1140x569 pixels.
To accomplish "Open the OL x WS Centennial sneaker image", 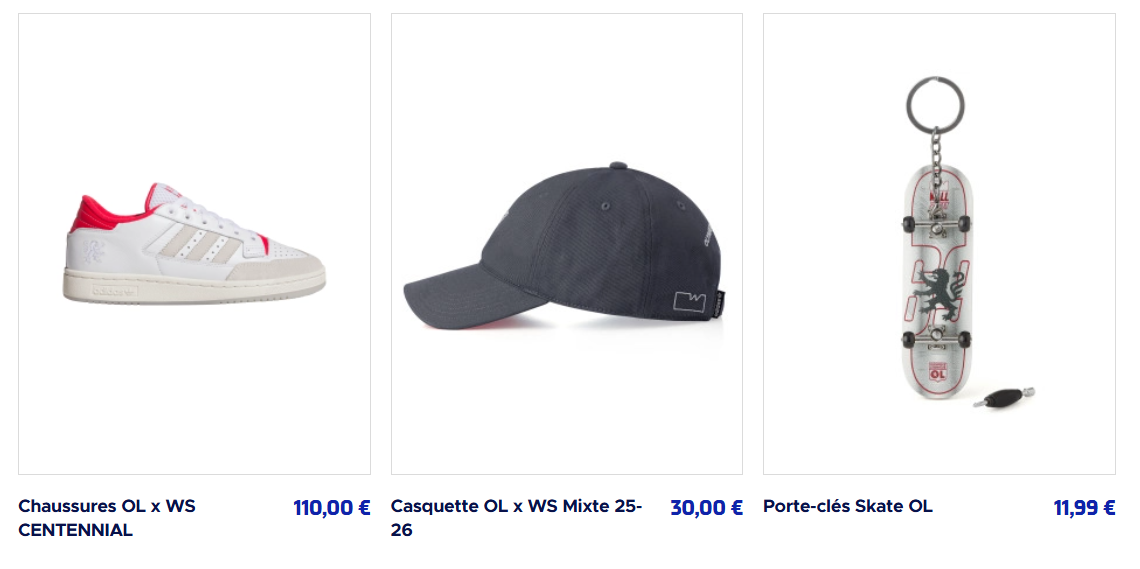I will (x=194, y=243).
